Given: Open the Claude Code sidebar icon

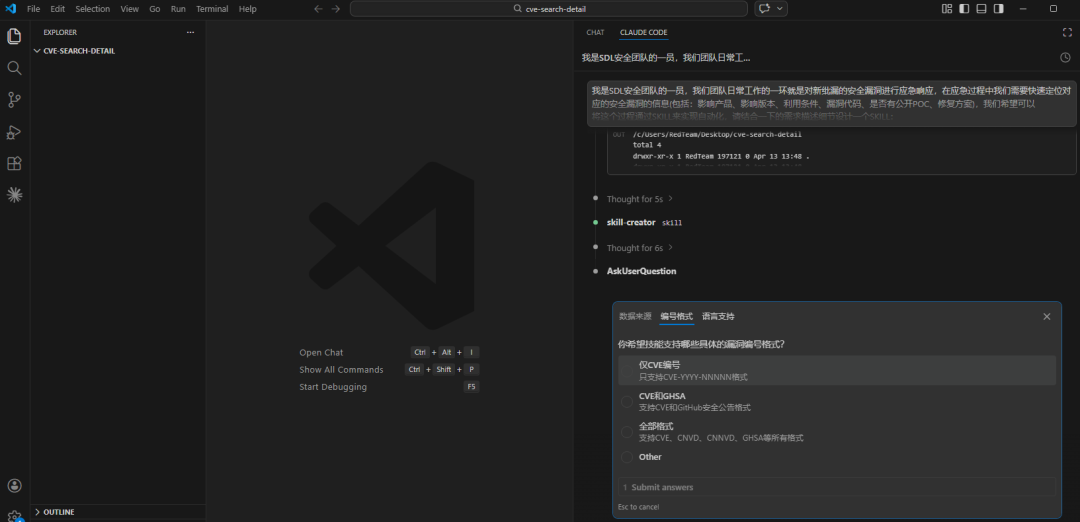Looking at the screenshot, I should pos(14,195).
